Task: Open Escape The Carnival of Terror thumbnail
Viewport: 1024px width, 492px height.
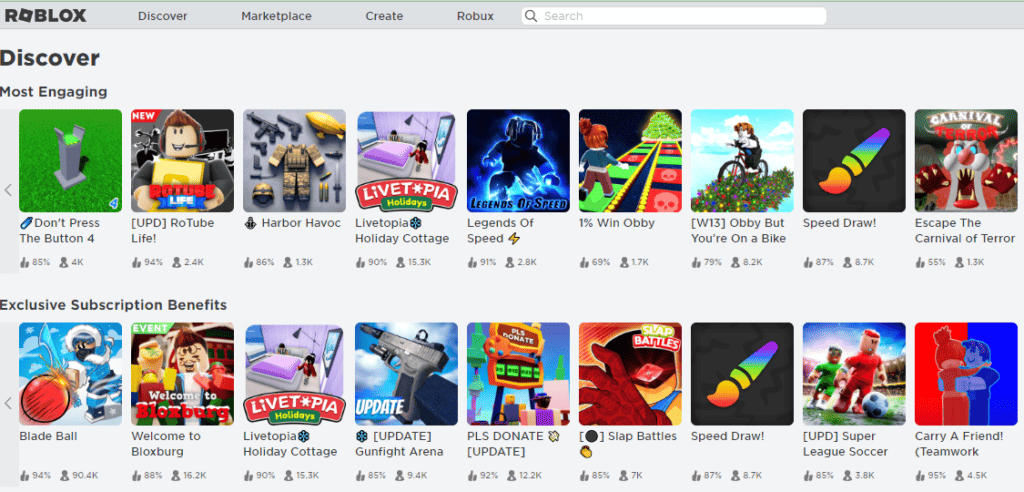Action: point(967,161)
